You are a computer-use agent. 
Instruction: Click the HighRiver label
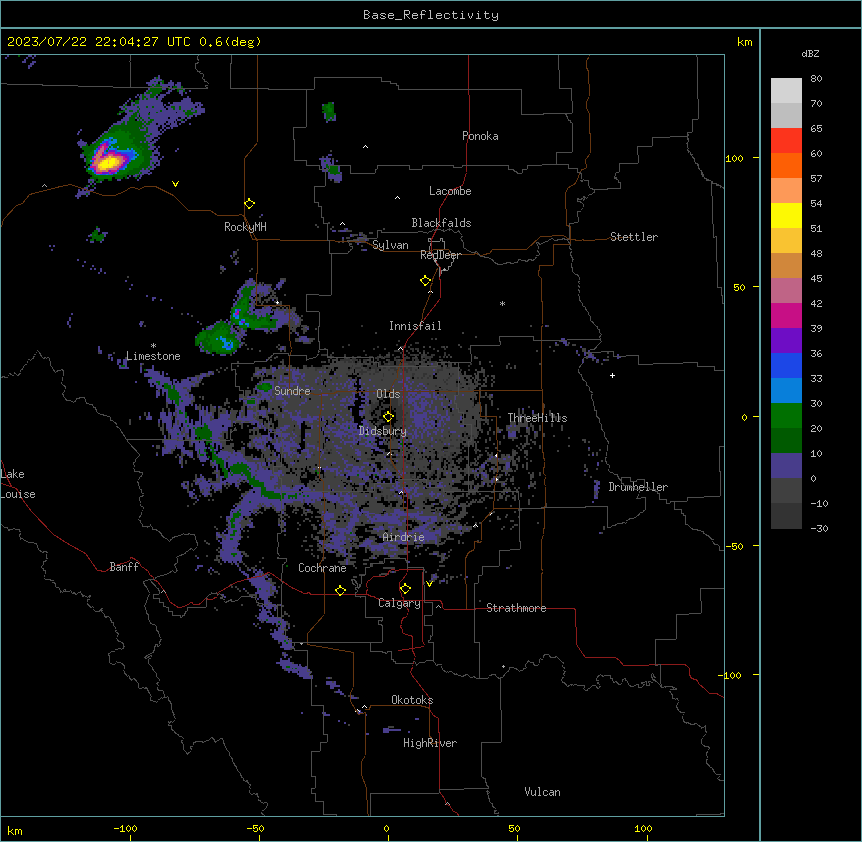pos(430,743)
